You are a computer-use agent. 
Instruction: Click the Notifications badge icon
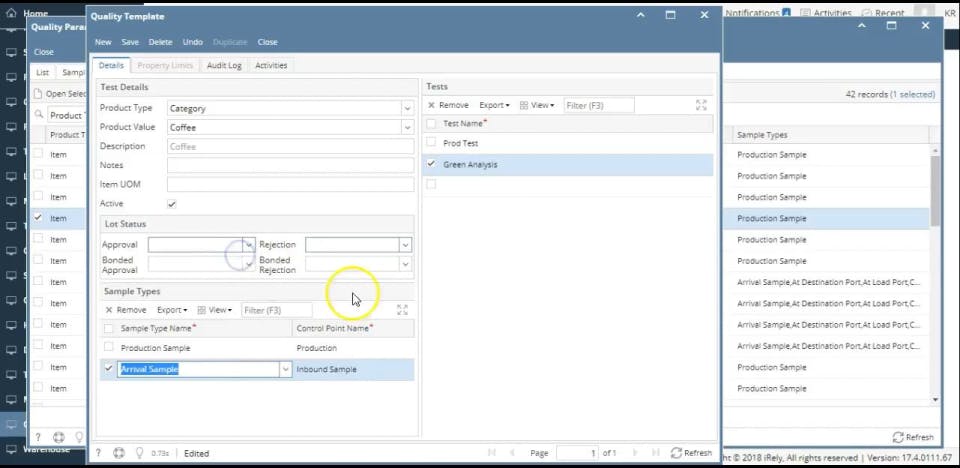[786, 12]
